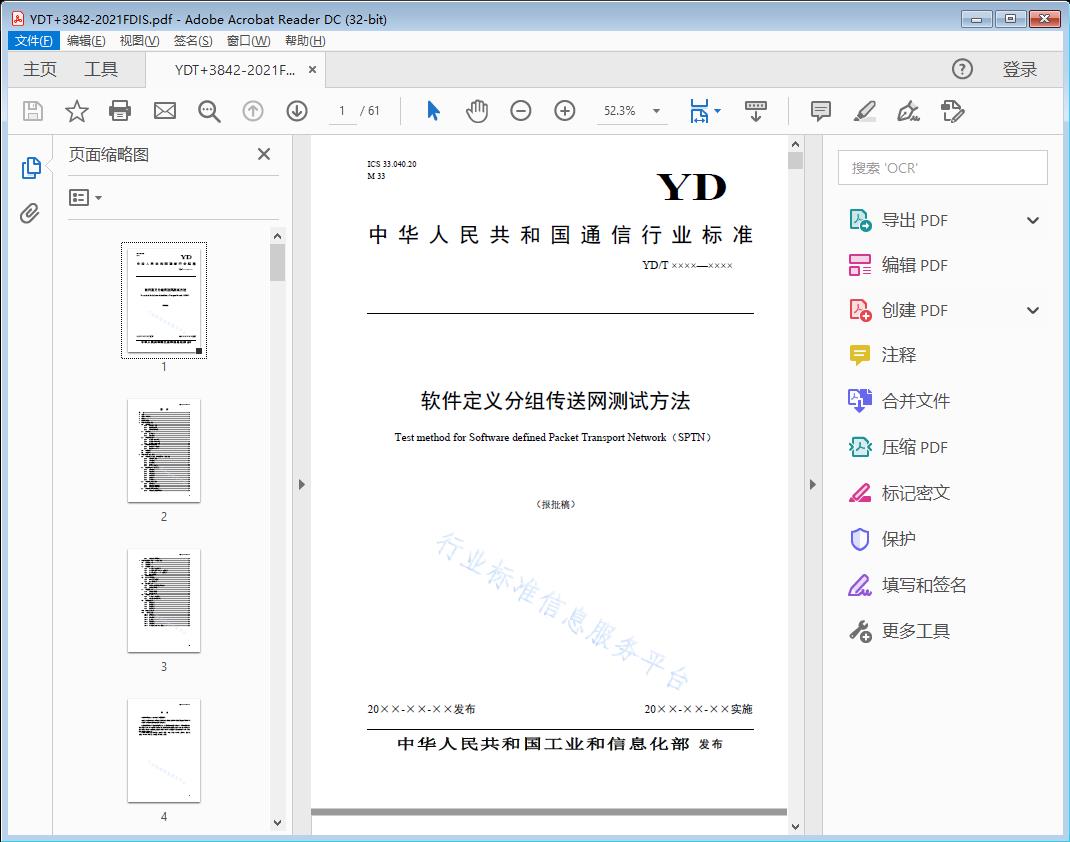The image size is (1070, 842).
Task: Select the Hand tool in the toolbar
Action: [477, 111]
